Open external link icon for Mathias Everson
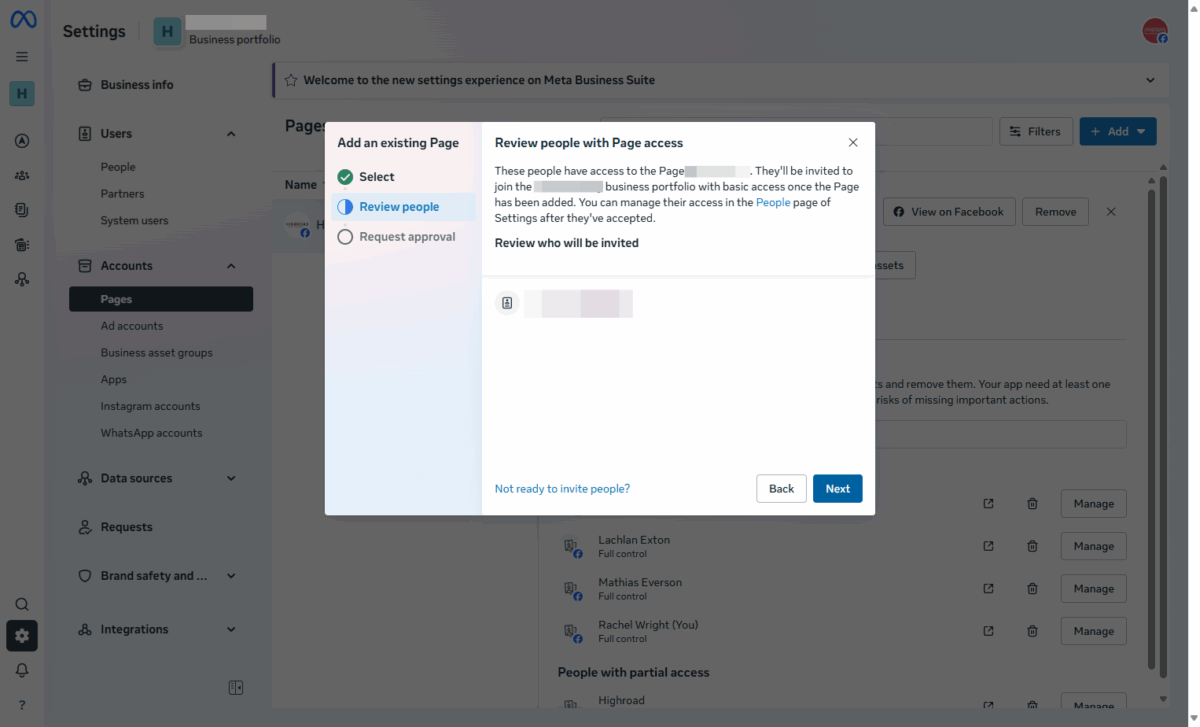The width and height of the screenshot is (1200, 727). click(988, 589)
